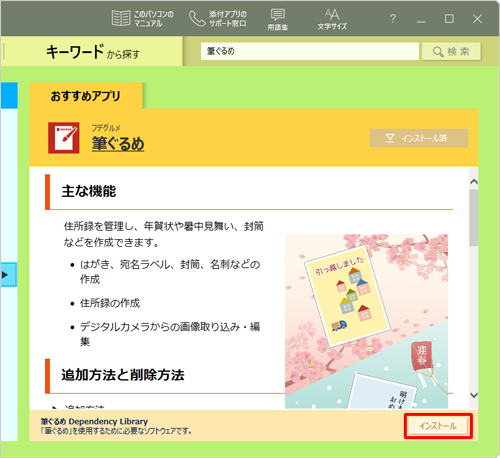Click the blue tab on left sidebar
Viewport: 500px width, 458px height.
(x=9, y=96)
